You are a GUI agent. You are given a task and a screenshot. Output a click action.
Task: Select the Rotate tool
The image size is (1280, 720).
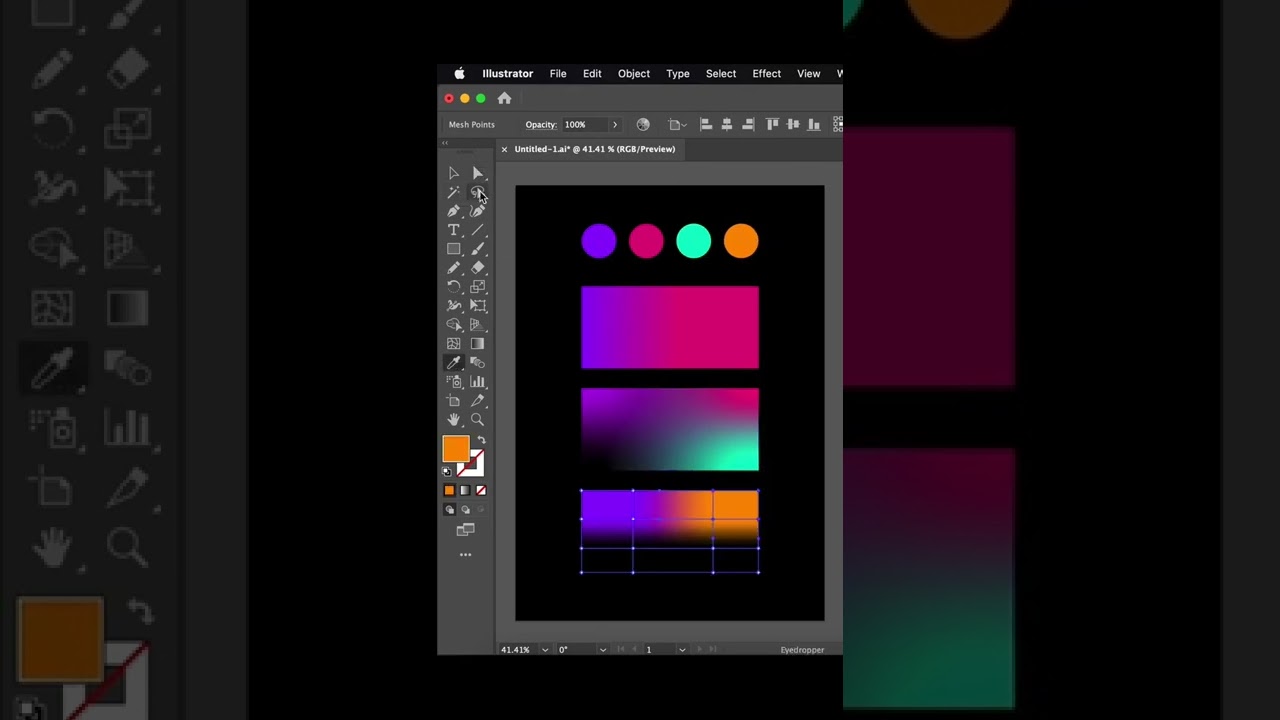click(453, 287)
